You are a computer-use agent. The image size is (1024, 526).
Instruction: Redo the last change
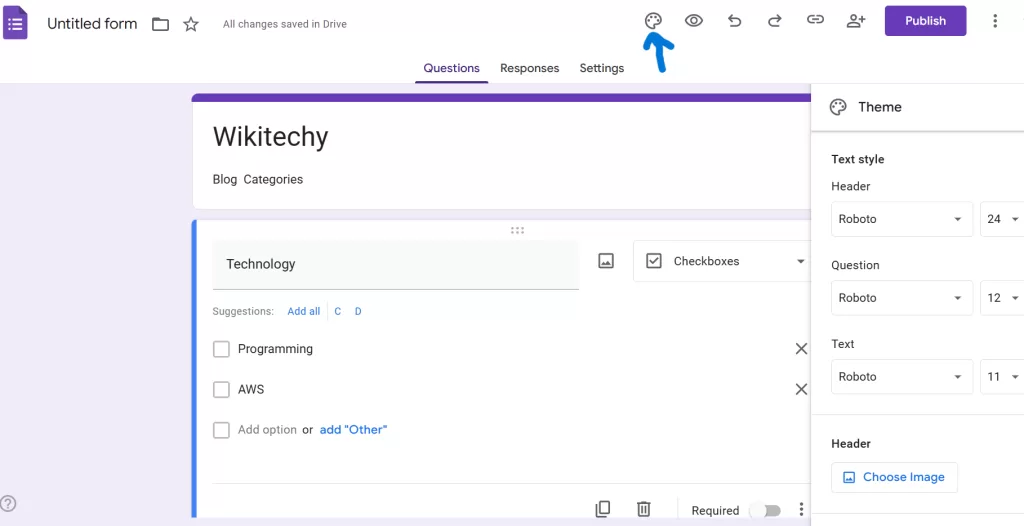tap(774, 21)
